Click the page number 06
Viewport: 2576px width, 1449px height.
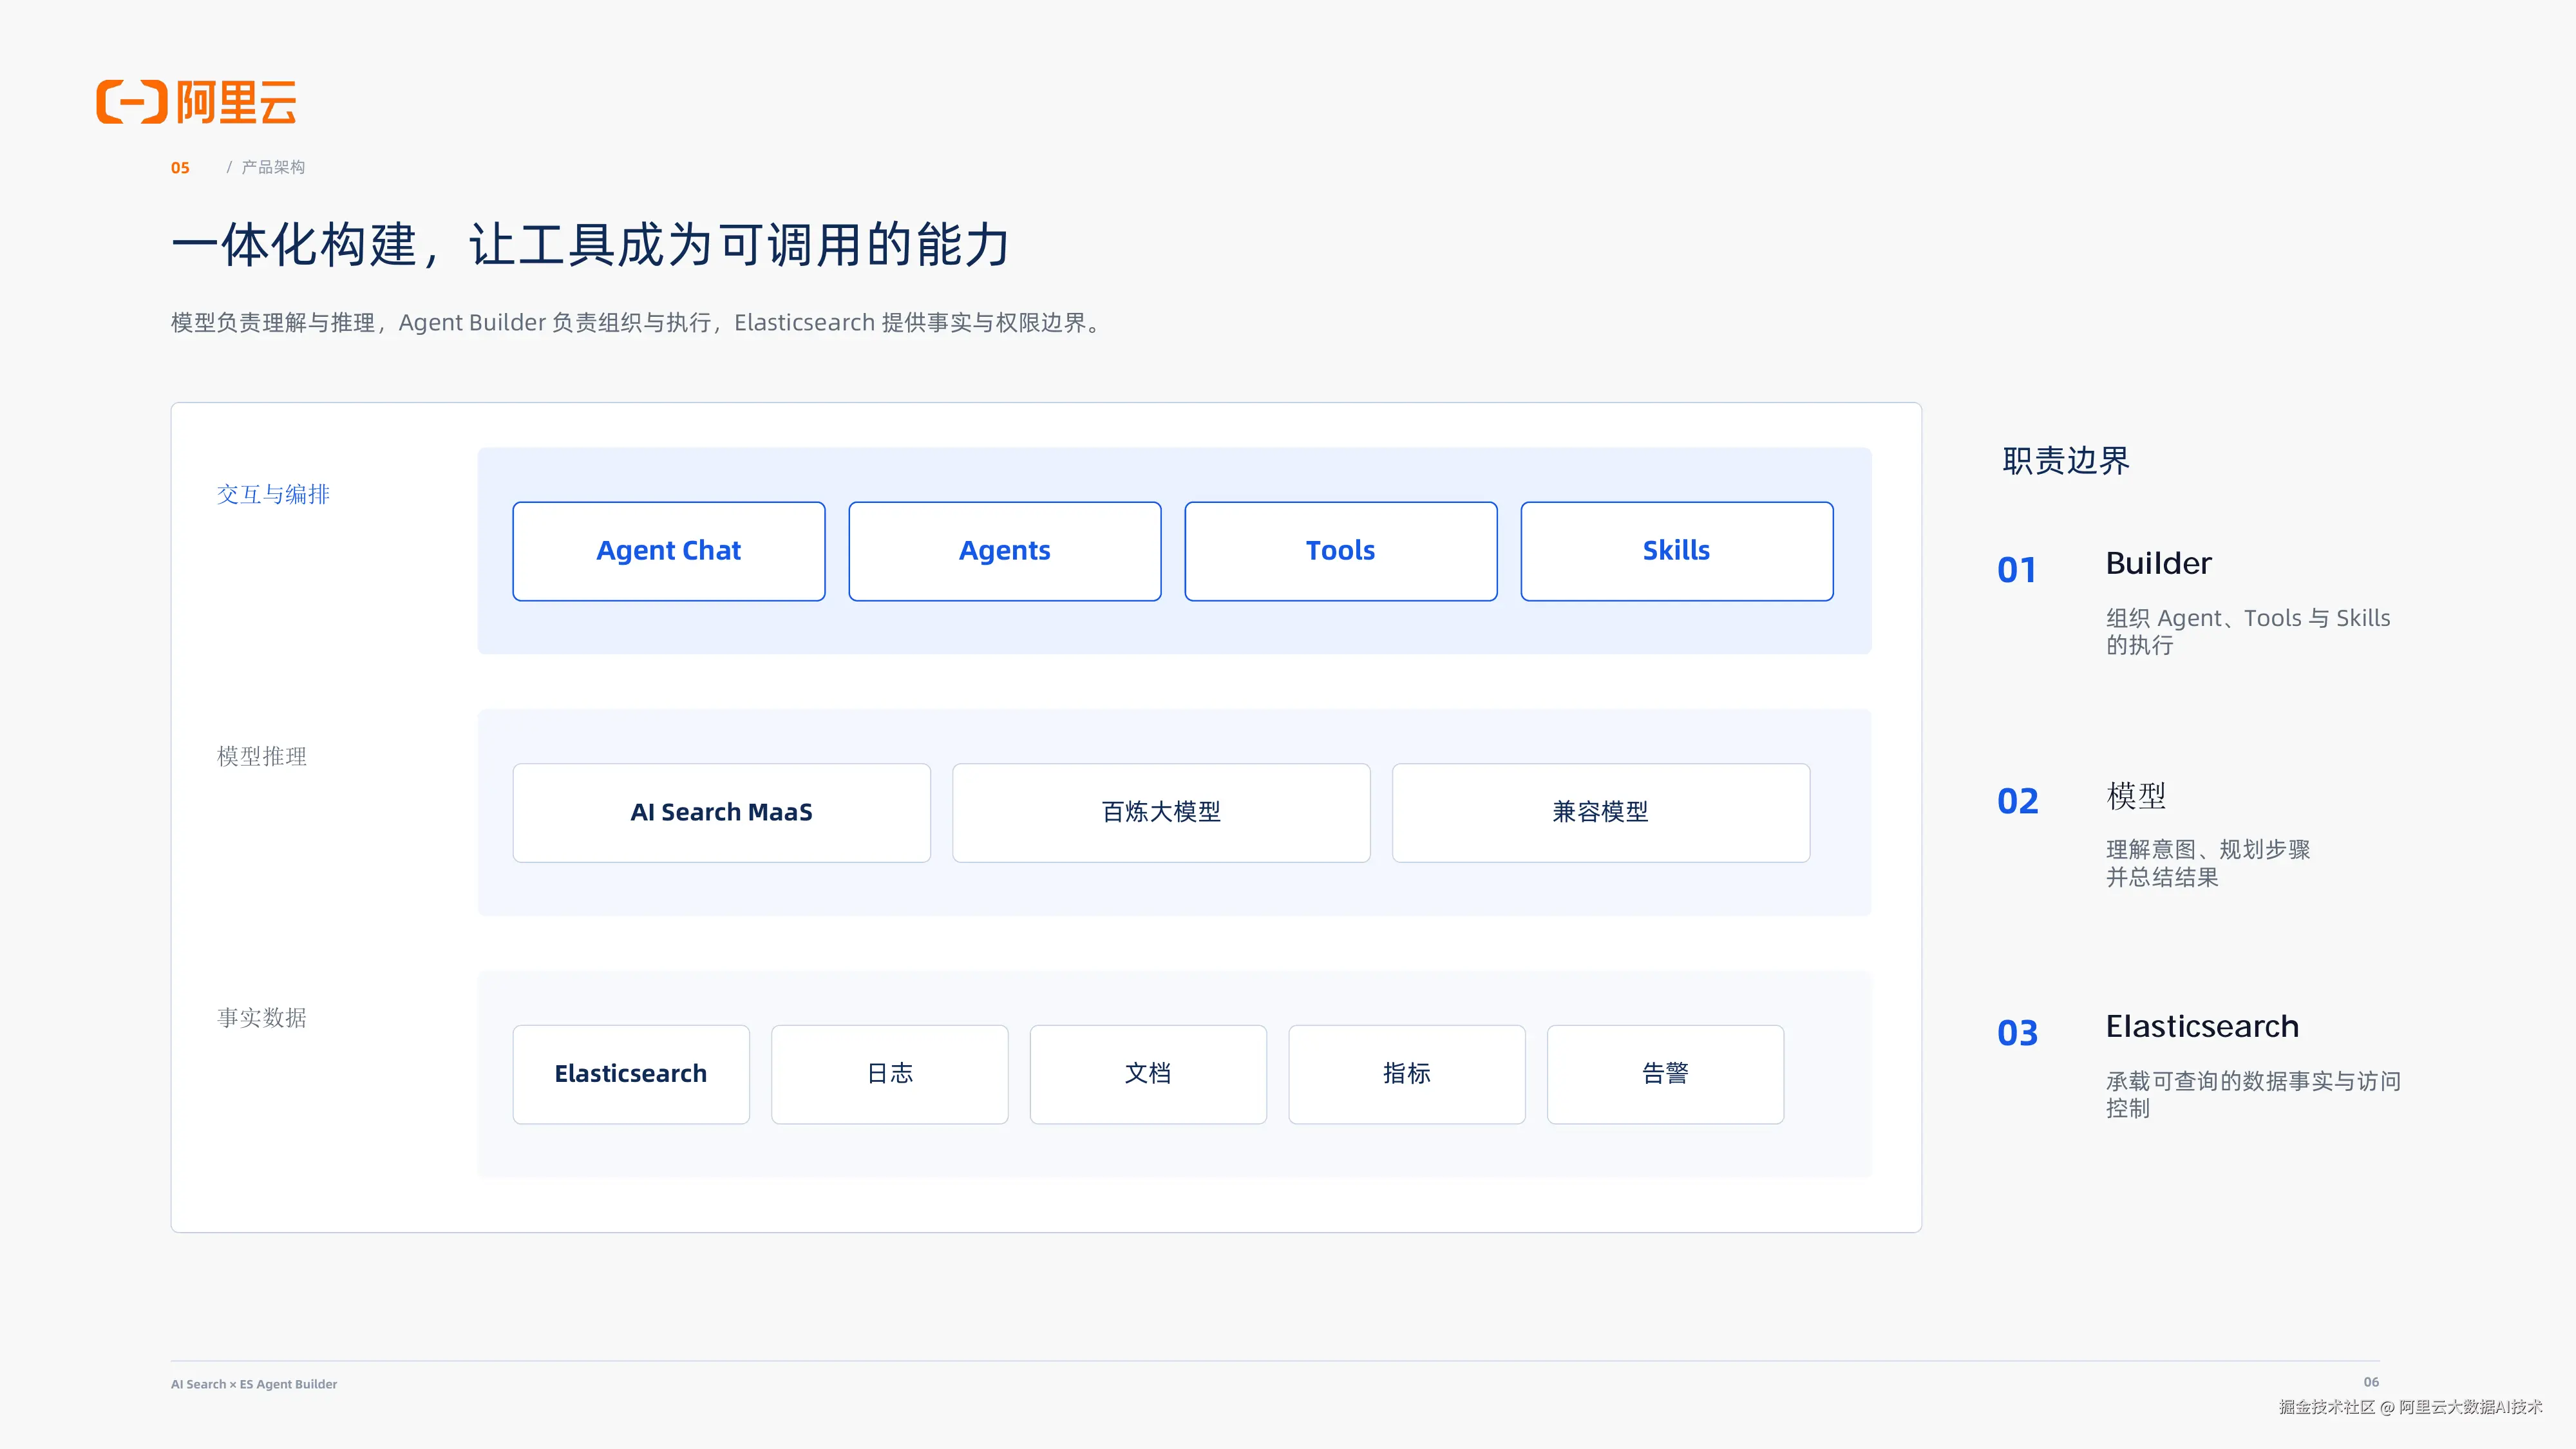coord(2371,1382)
